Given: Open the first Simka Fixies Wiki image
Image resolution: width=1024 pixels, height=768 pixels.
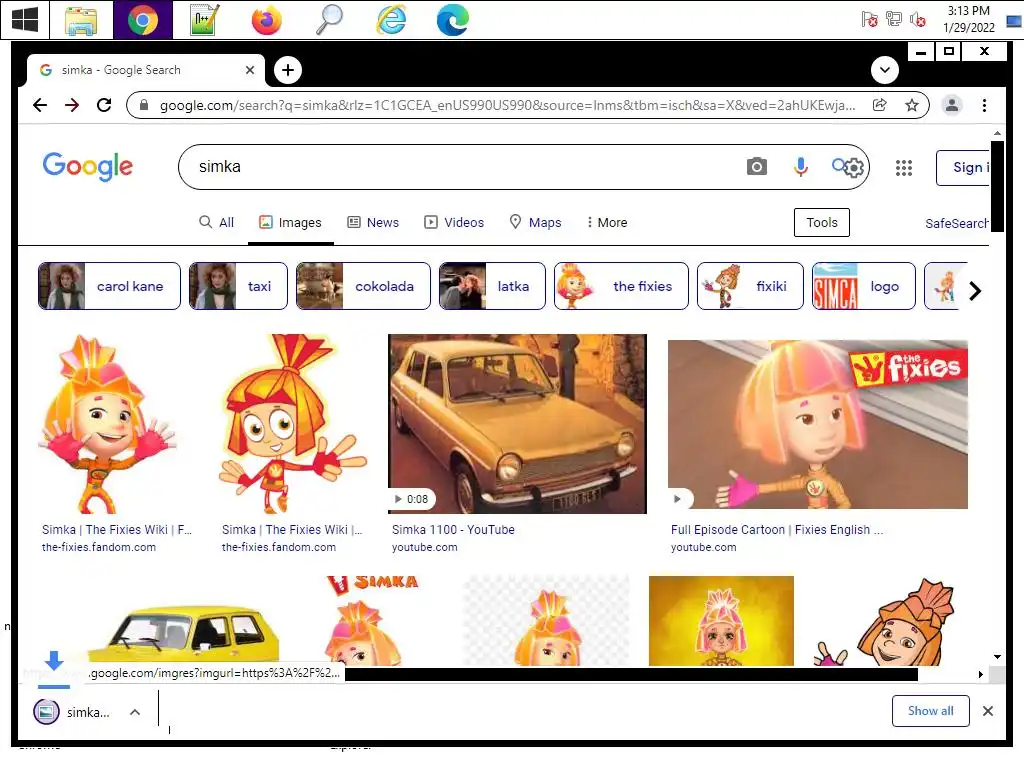Looking at the screenshot, I should tap(108, 424).
